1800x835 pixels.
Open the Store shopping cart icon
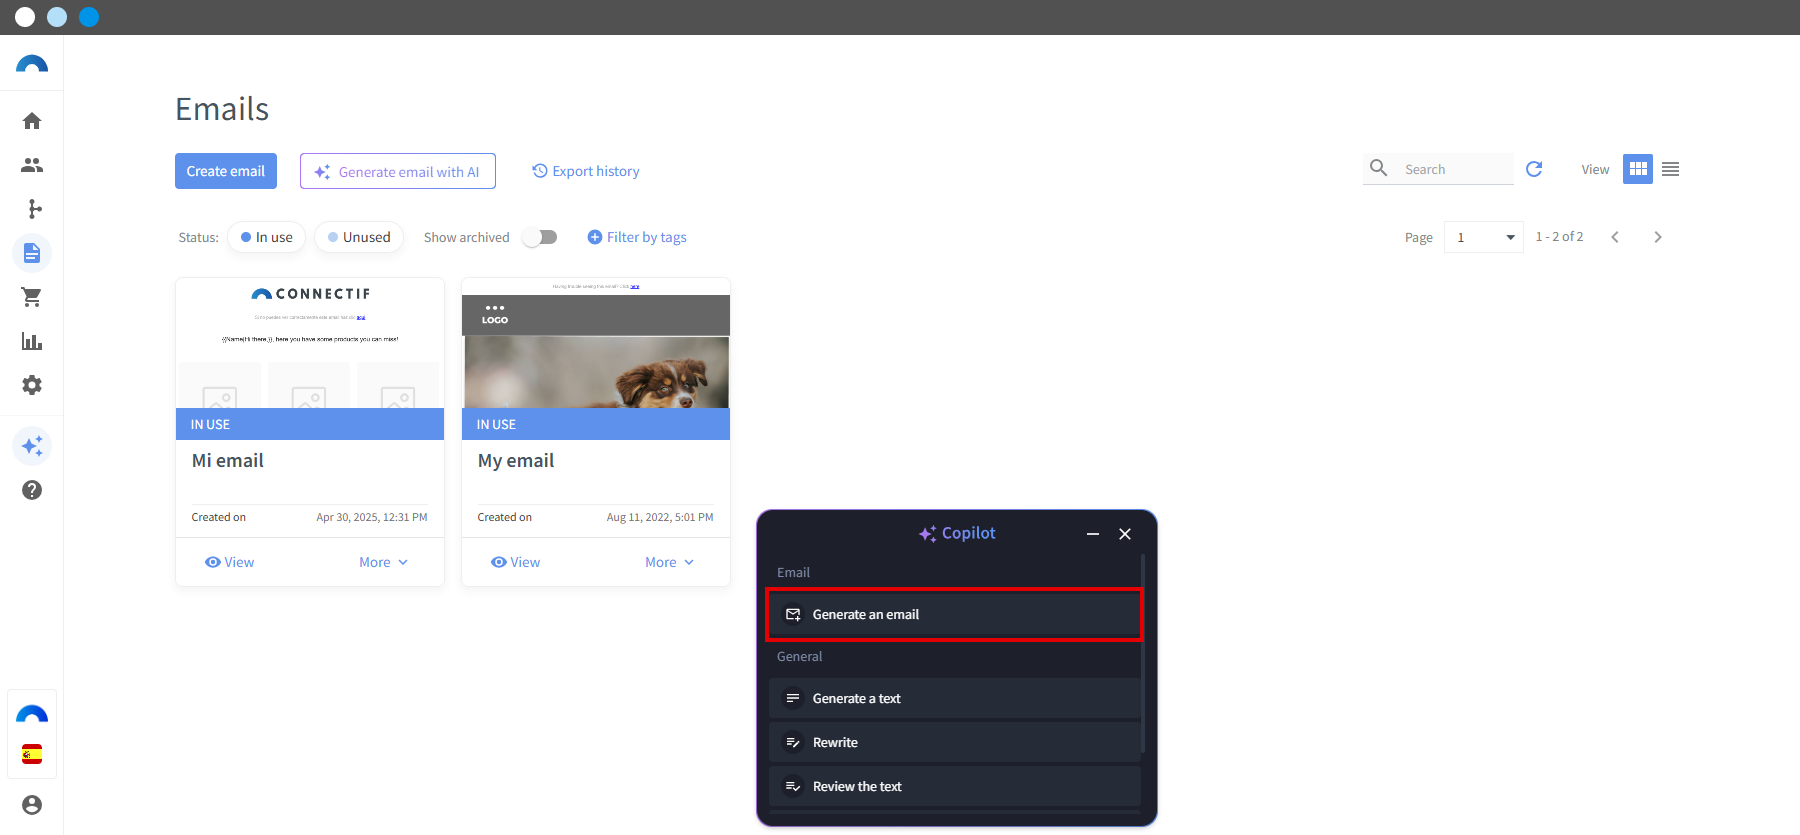click(32, 297)
